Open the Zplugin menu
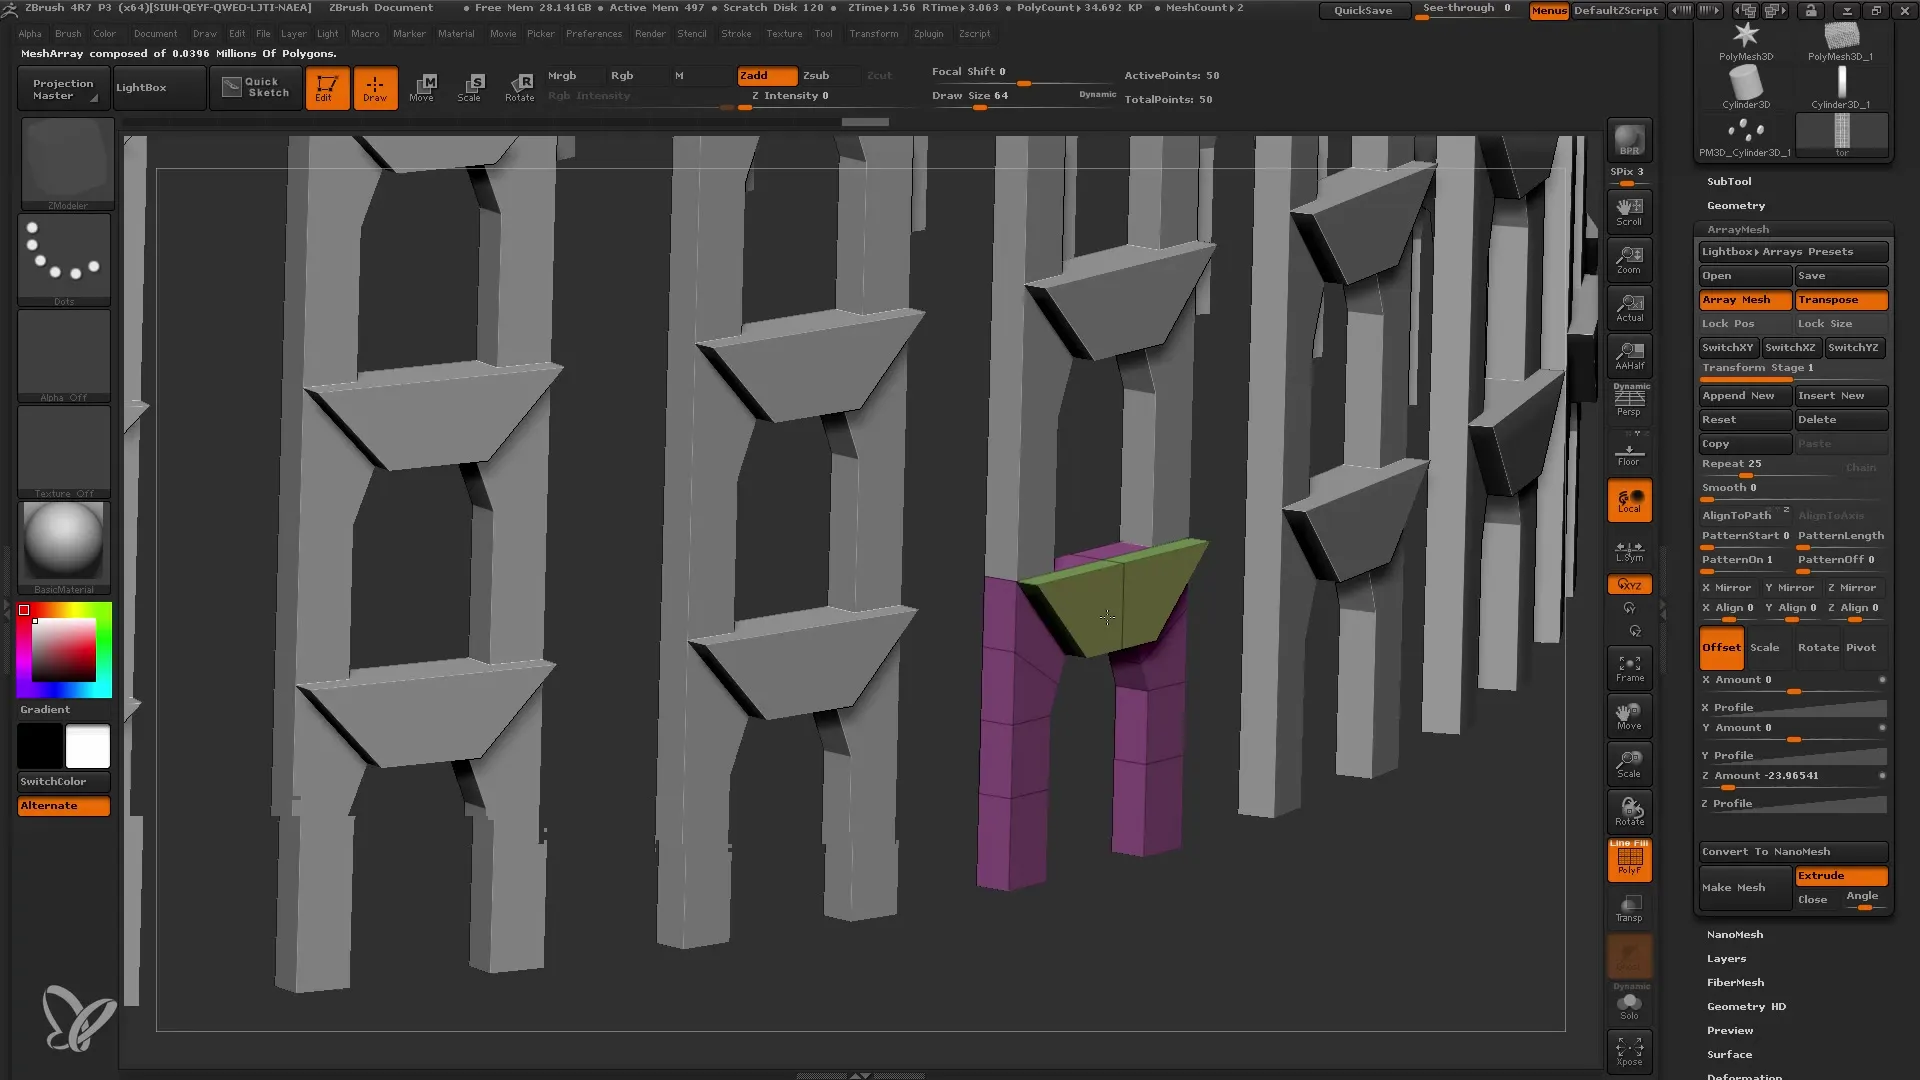The height and width of the screenshot is (1080, 1920). (x=928, y=34)
